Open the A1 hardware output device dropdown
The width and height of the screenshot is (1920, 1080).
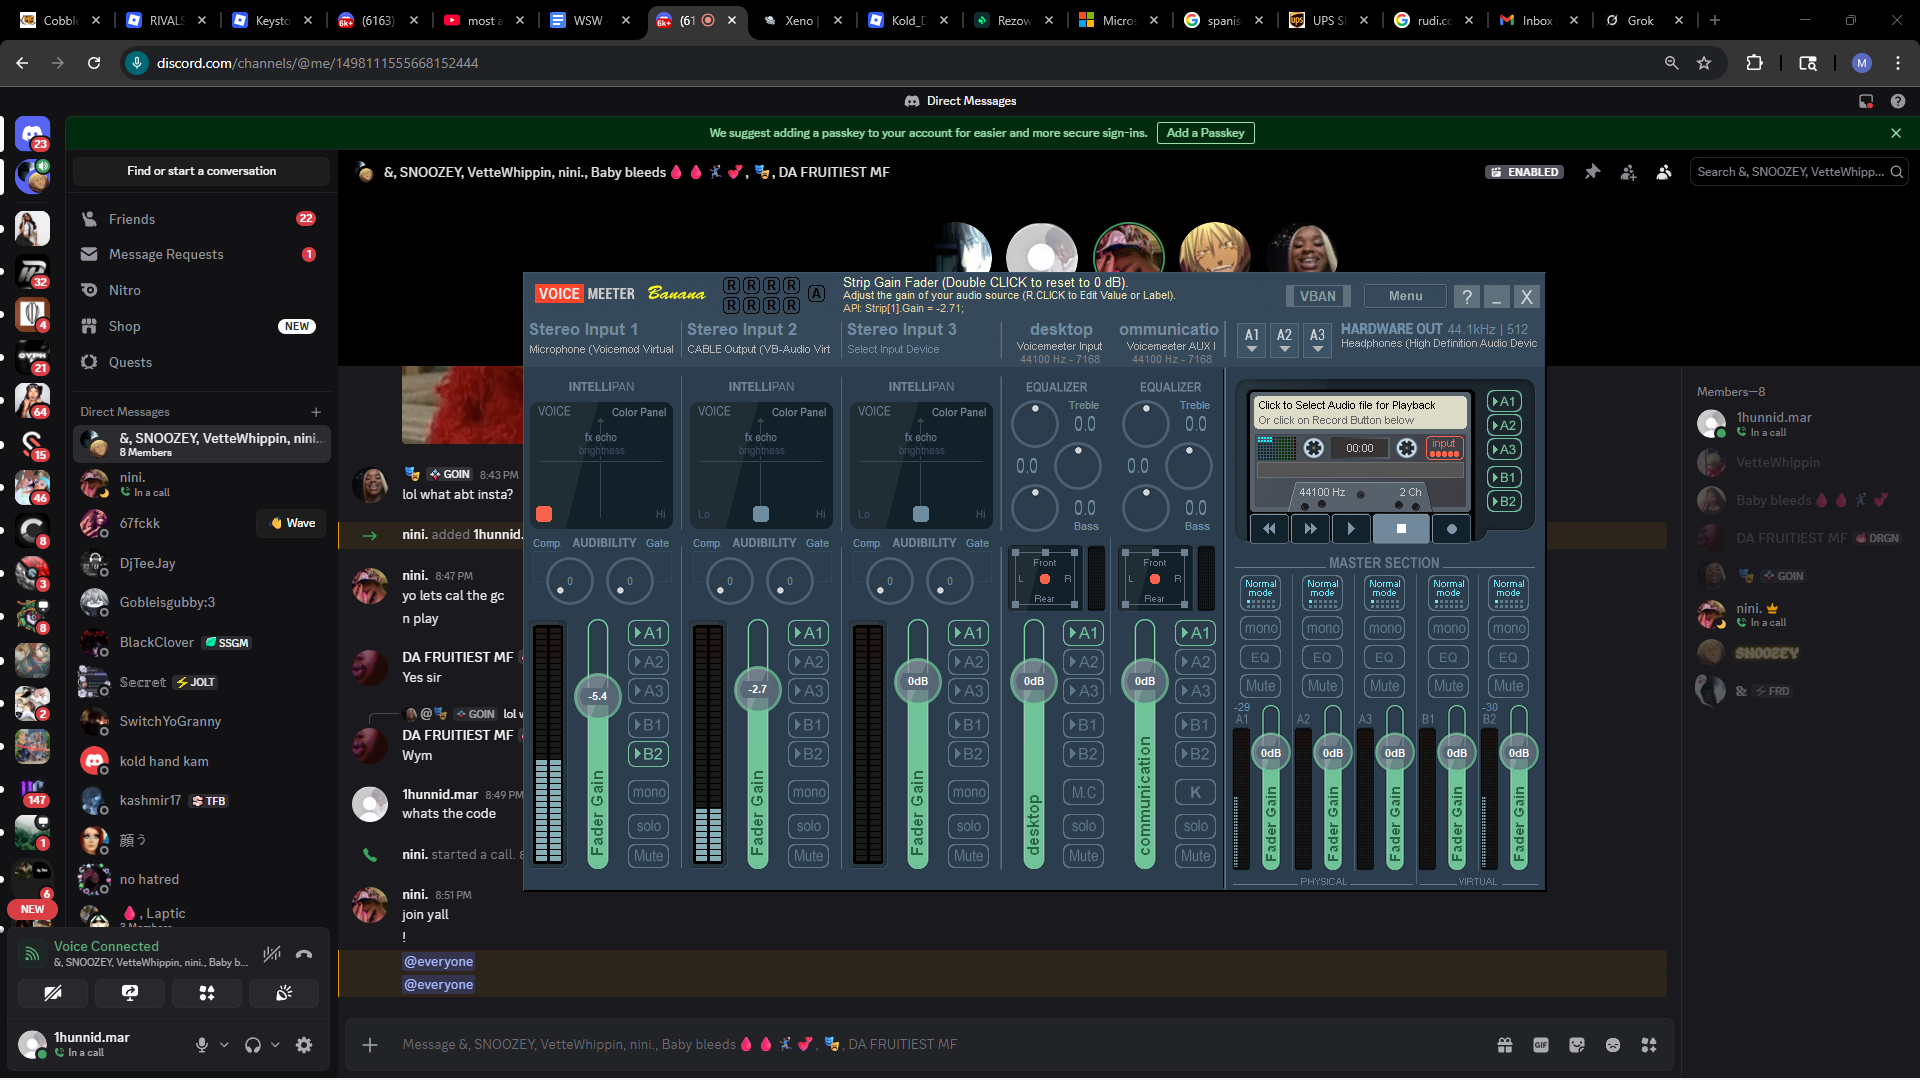1252,340
